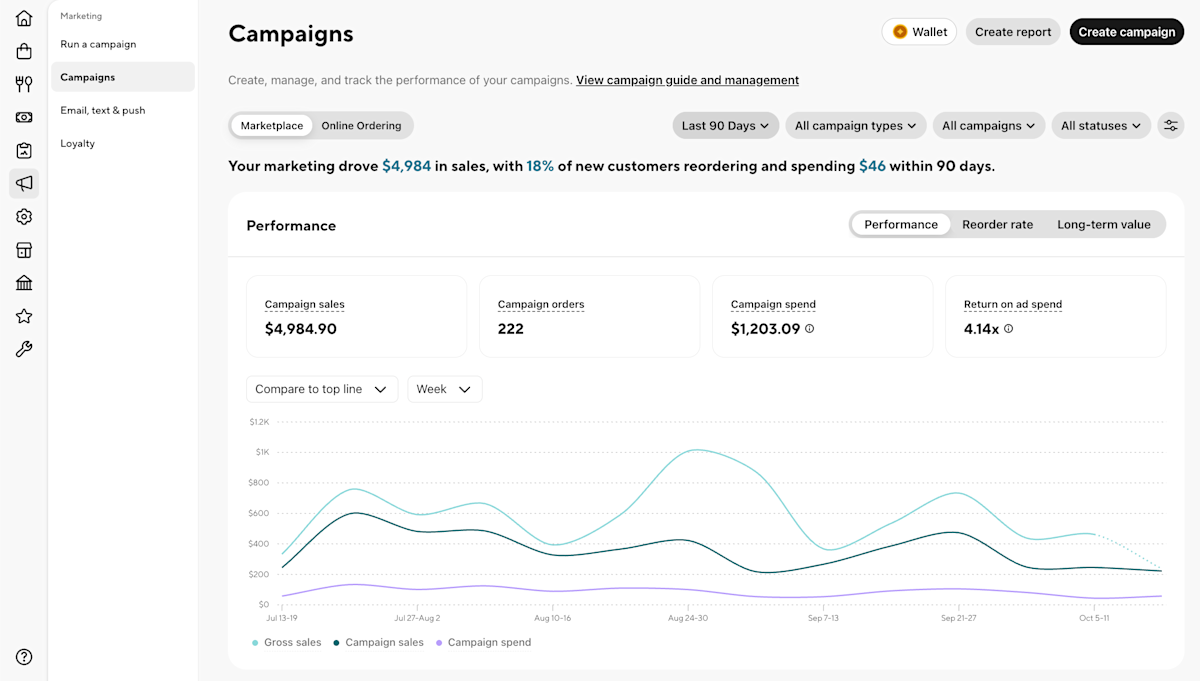Open the All campaign types dropdown

(856, 126)
